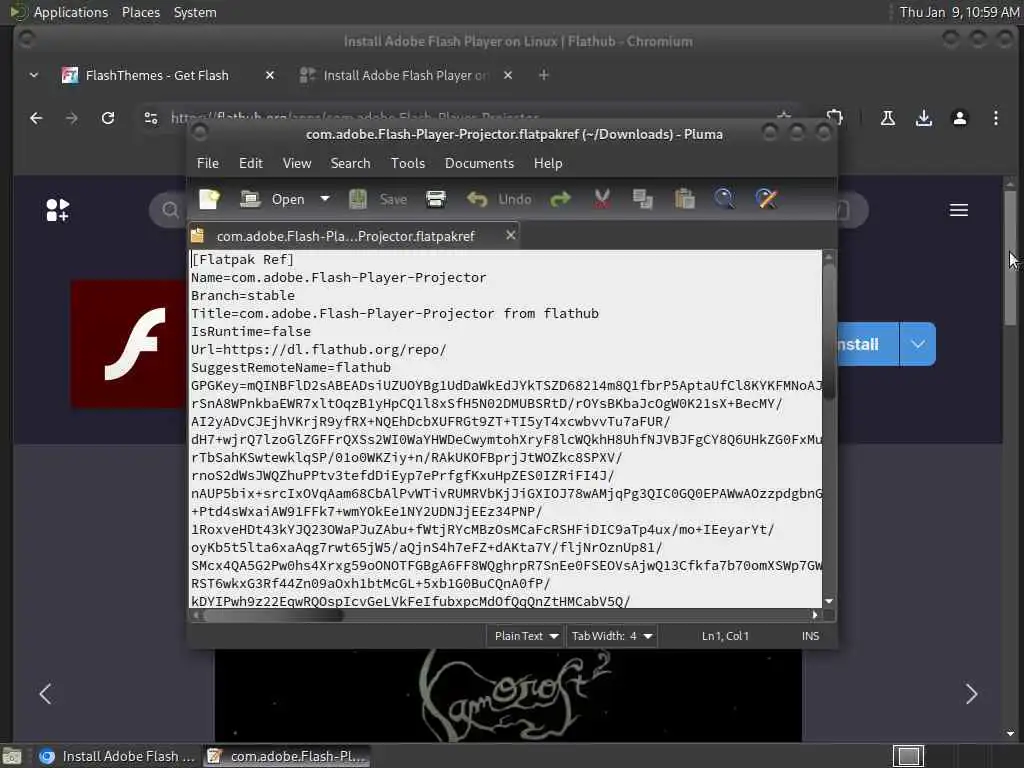
Task: Select the flatpakref document tab
Action: 345,236
